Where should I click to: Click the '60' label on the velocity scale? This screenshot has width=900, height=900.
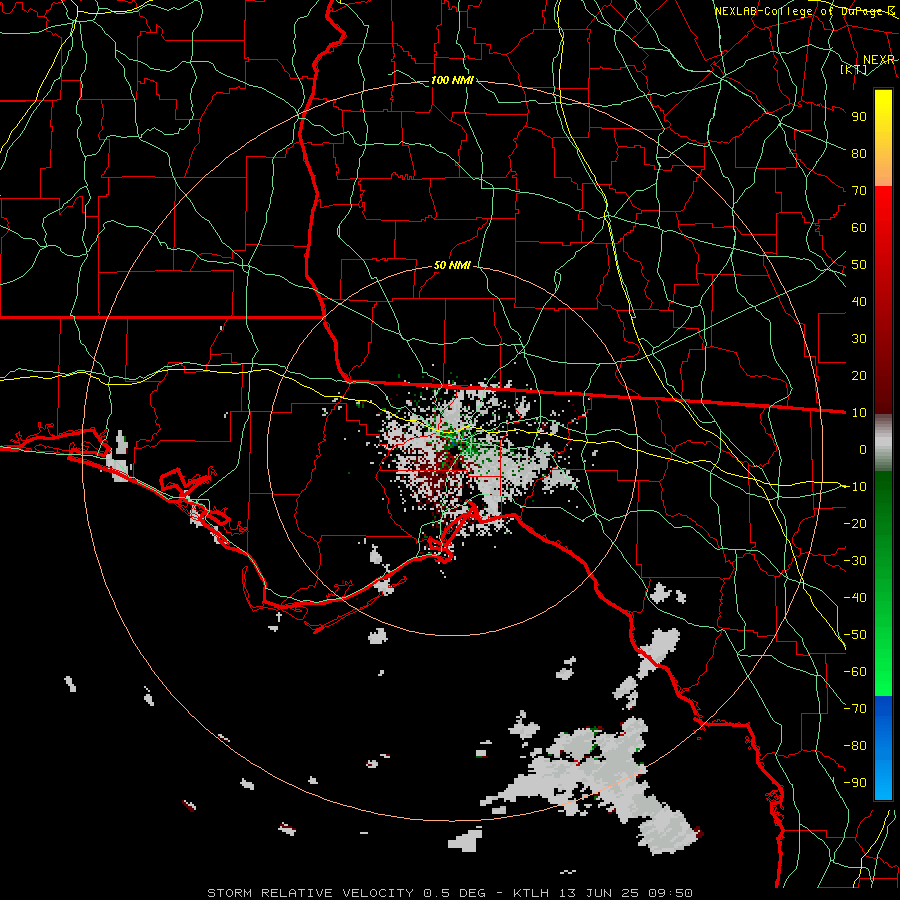[x=859, y=228]
